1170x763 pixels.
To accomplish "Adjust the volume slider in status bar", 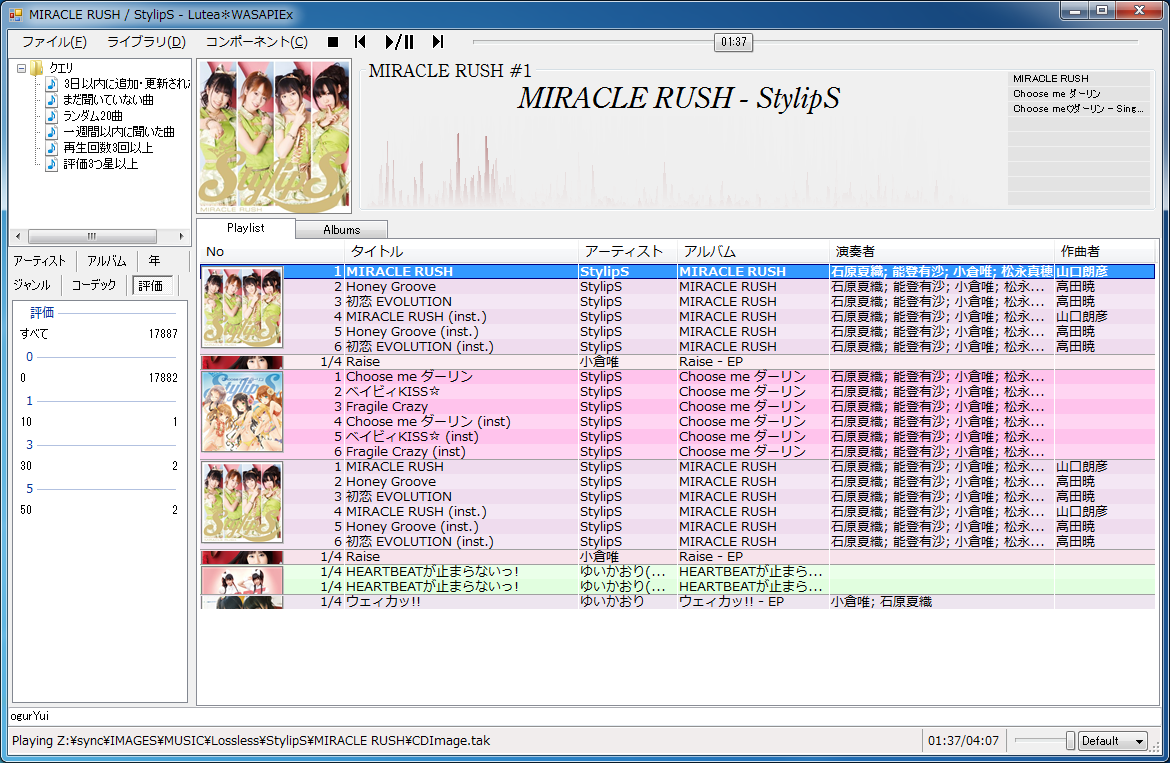I will pos(1071,741).
